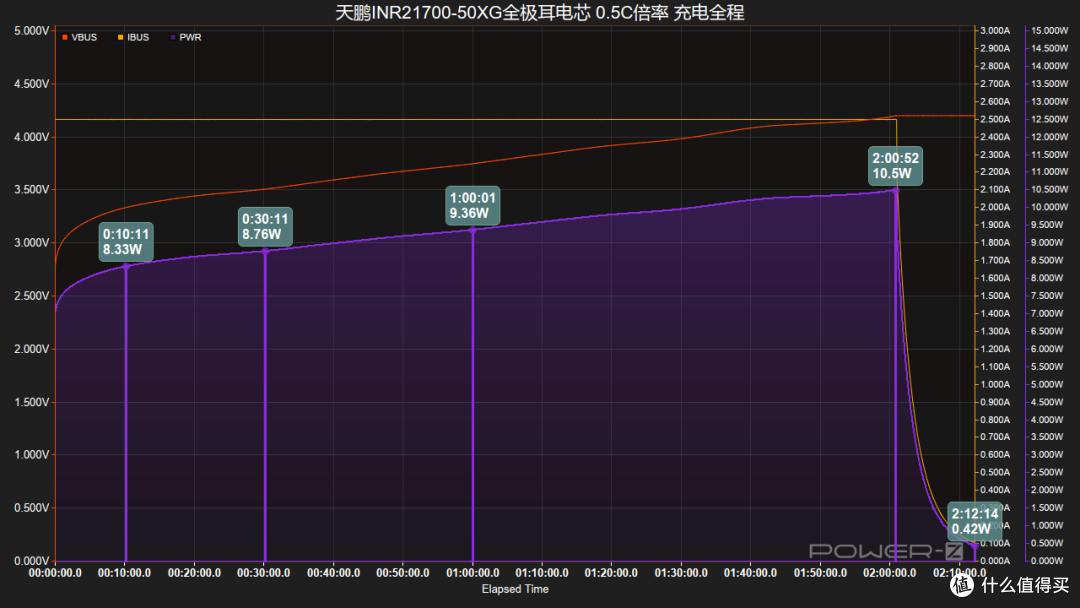Click the orange IBUS legend color square
1080x608 pixels.
pos(121,37)
